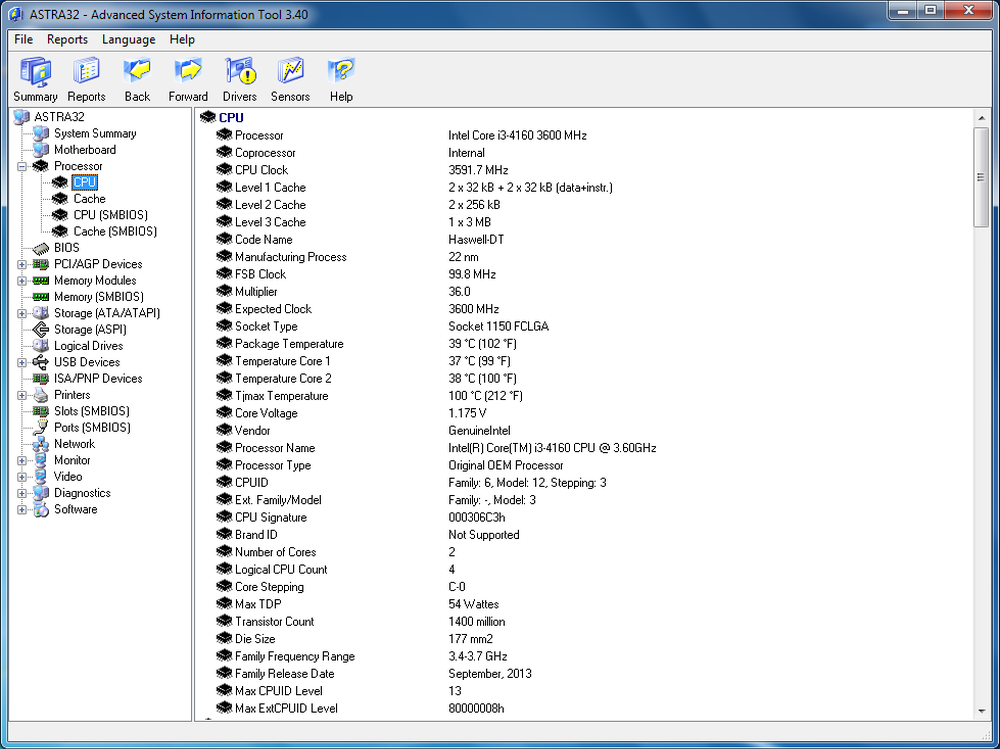Click the ASTRA32 root computer icon
Viewport: 1000px width, 749px height.
click(22, 117)
